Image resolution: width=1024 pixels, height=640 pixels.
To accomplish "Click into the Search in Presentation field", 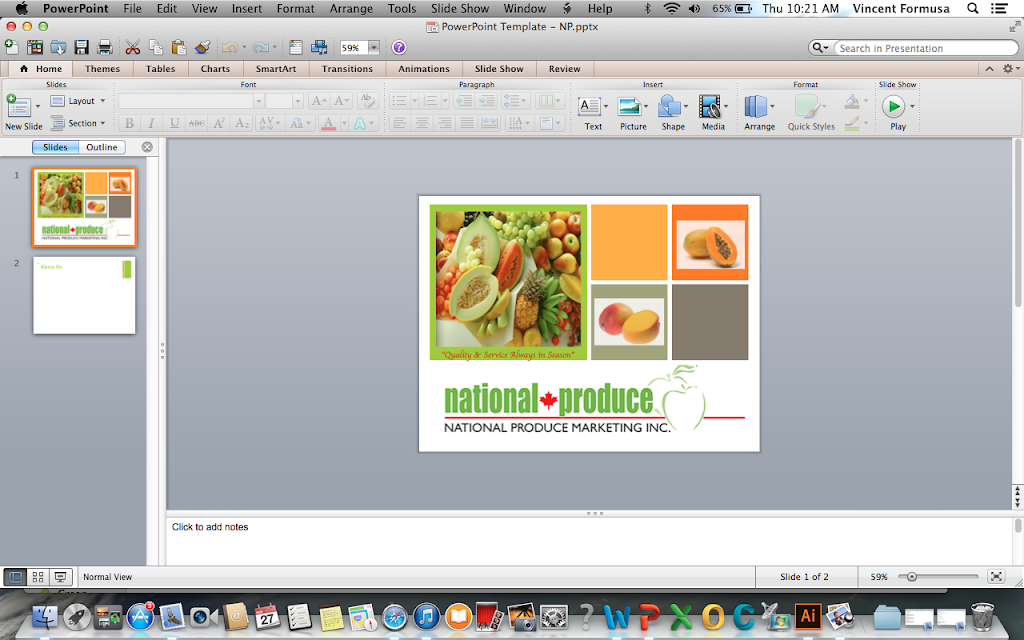I will click(926, 48).
